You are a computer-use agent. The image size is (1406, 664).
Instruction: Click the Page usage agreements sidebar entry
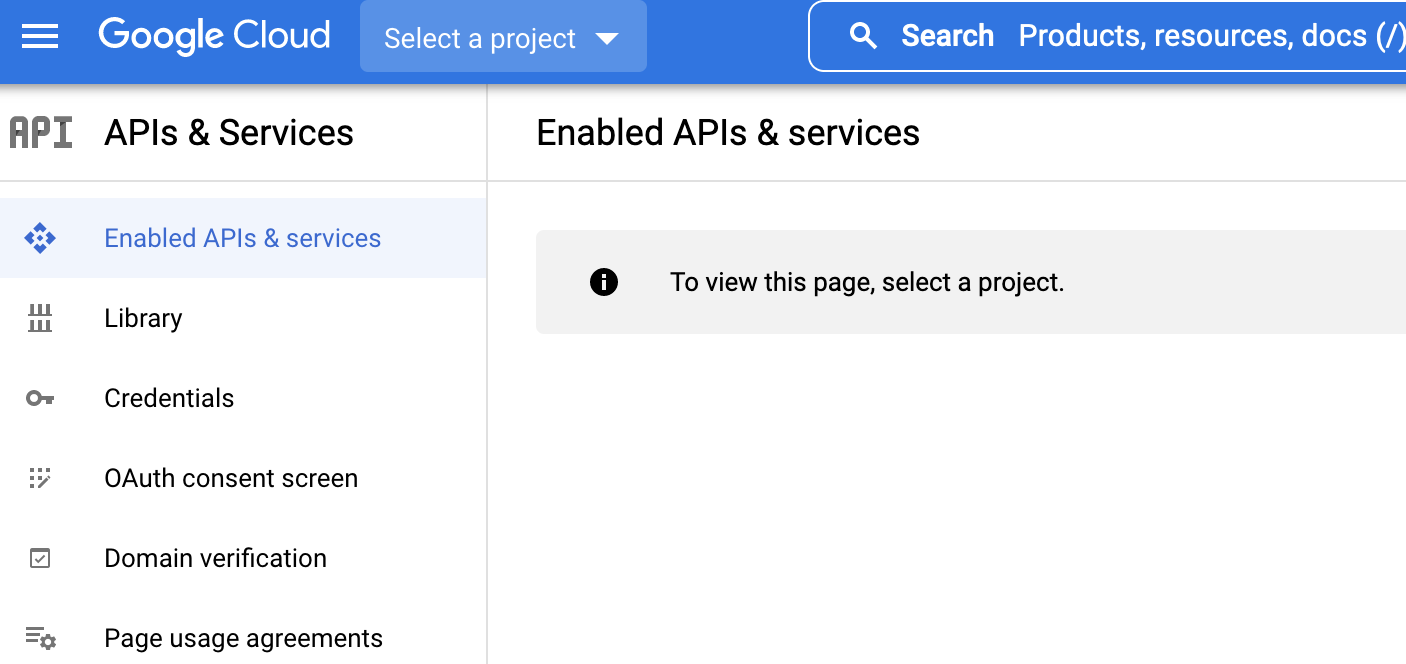[x=243, y=638]
